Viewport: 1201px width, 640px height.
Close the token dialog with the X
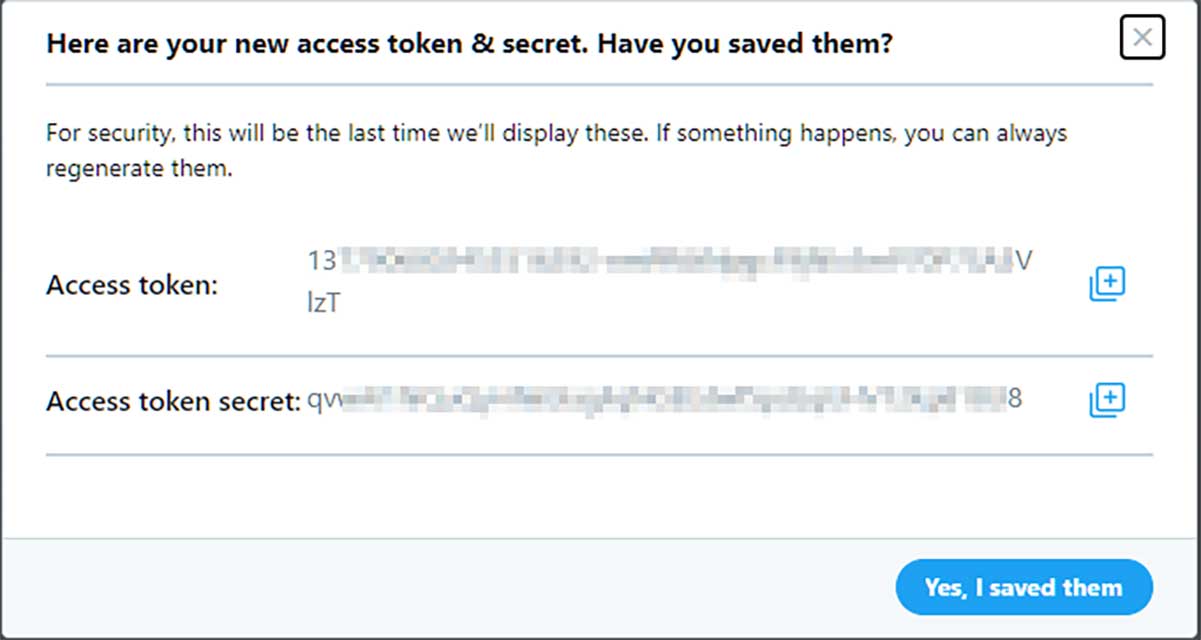(x=1142, y=38)
